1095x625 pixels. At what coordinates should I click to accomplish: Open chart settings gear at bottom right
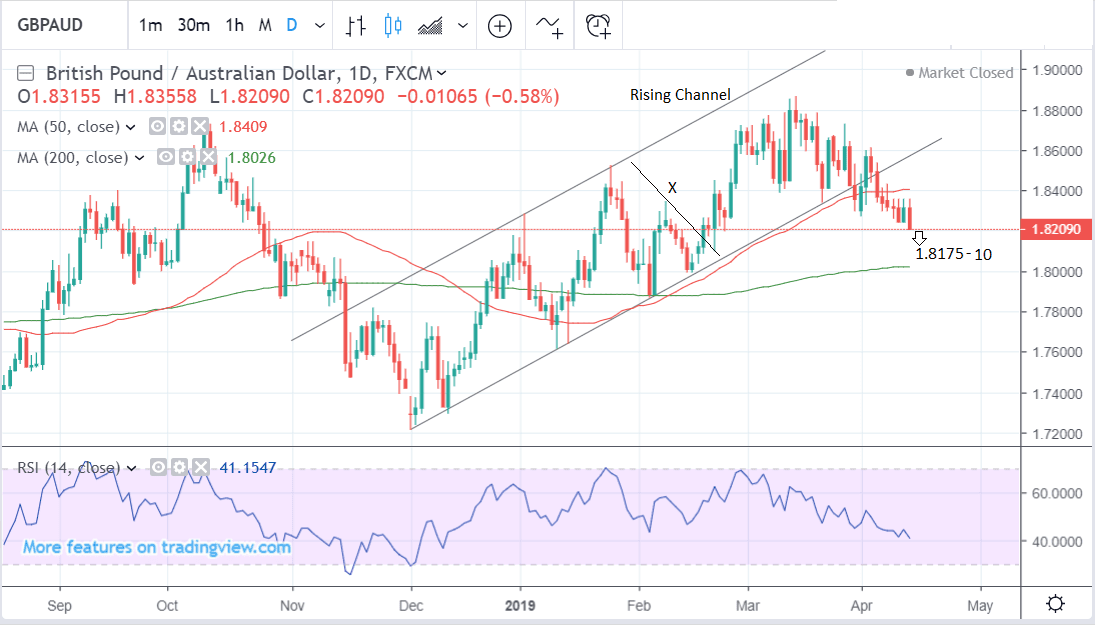[1054, 603]
